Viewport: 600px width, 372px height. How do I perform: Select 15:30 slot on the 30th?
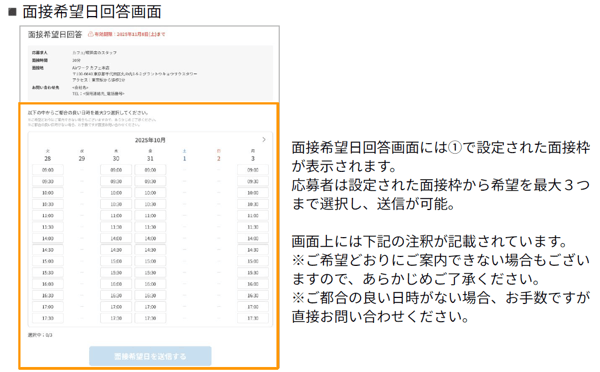(x=116, y=272)
